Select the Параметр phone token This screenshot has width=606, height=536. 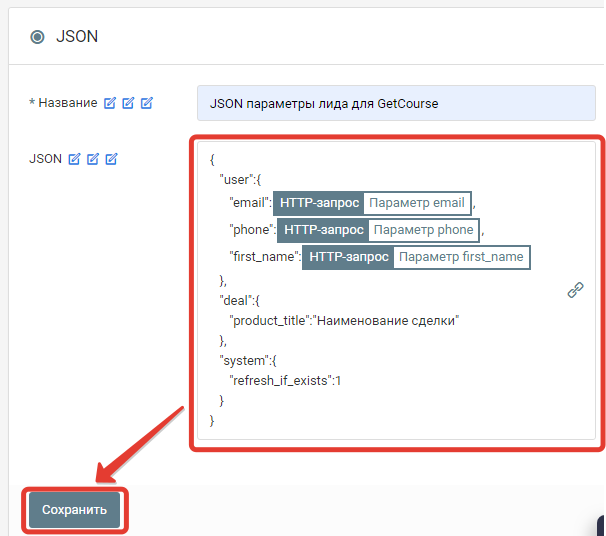pyautogui.click(x=423, y=230)
